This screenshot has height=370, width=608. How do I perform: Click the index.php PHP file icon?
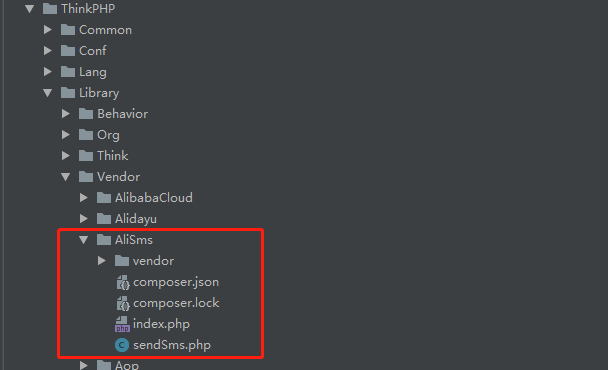122,324
